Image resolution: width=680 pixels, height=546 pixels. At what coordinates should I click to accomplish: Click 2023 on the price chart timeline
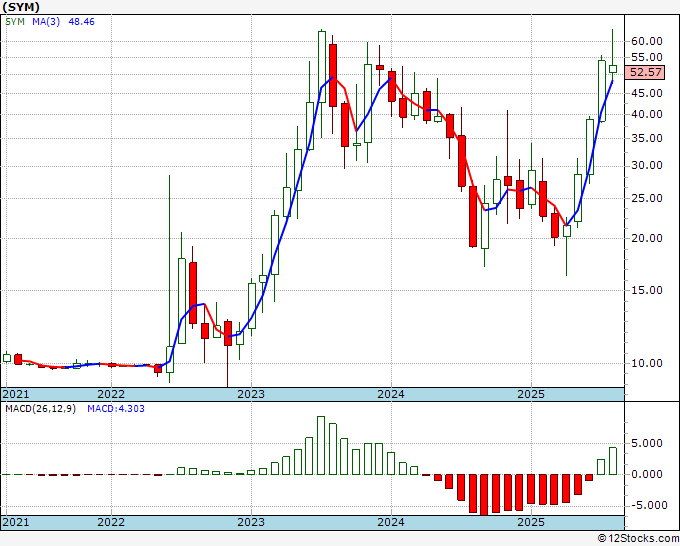[x=251, y=394]
